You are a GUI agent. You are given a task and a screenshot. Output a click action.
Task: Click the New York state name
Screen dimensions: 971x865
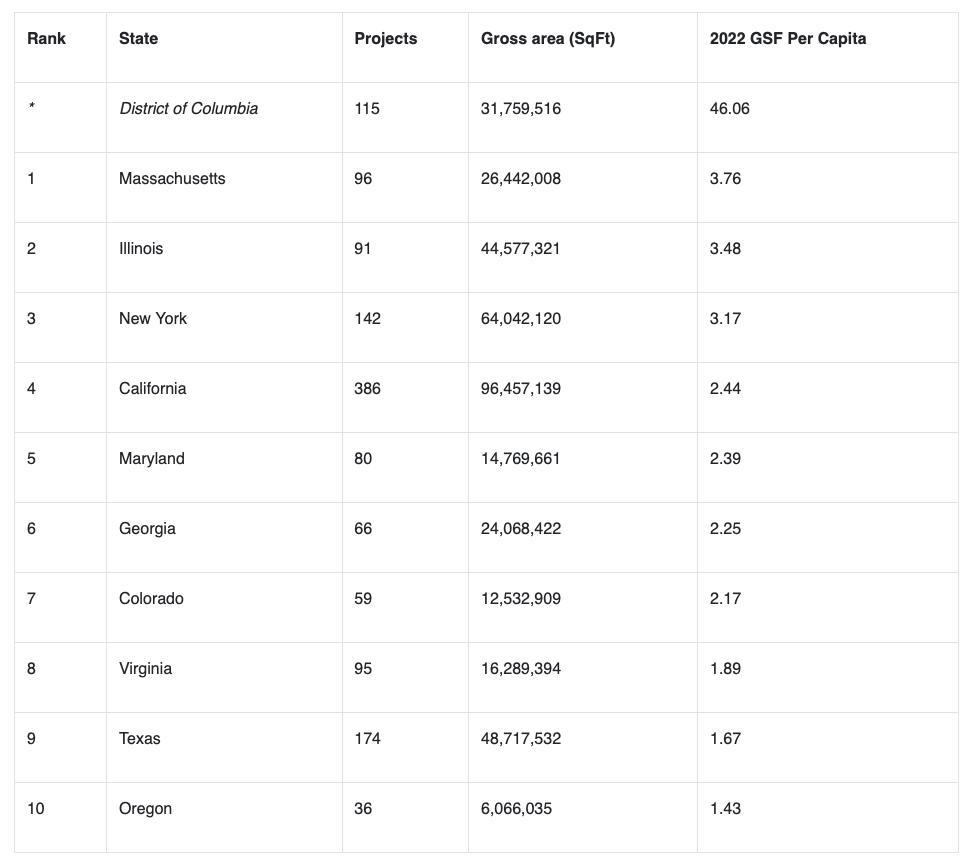[x=152, y=318]
